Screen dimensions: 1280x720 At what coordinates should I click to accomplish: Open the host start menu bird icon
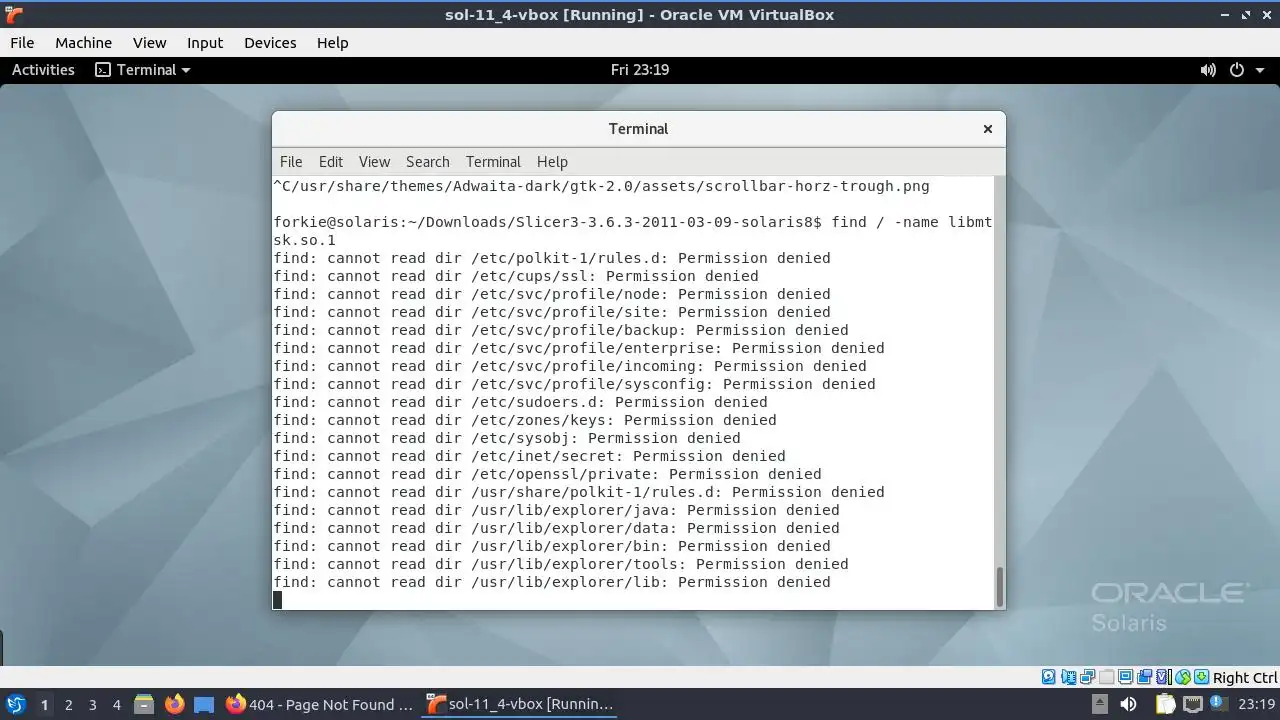point(16,704)
